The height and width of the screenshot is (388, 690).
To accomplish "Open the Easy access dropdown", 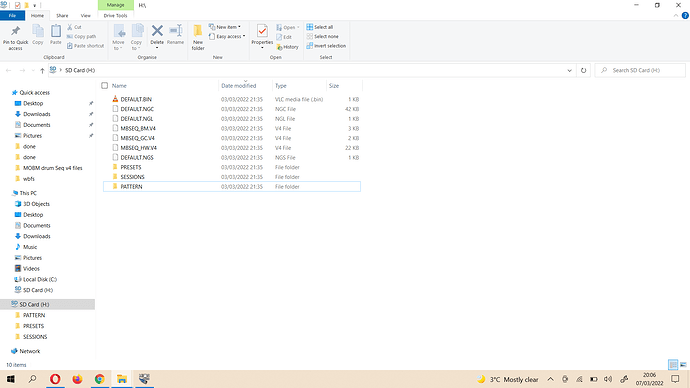I will [x=227, y=37].
